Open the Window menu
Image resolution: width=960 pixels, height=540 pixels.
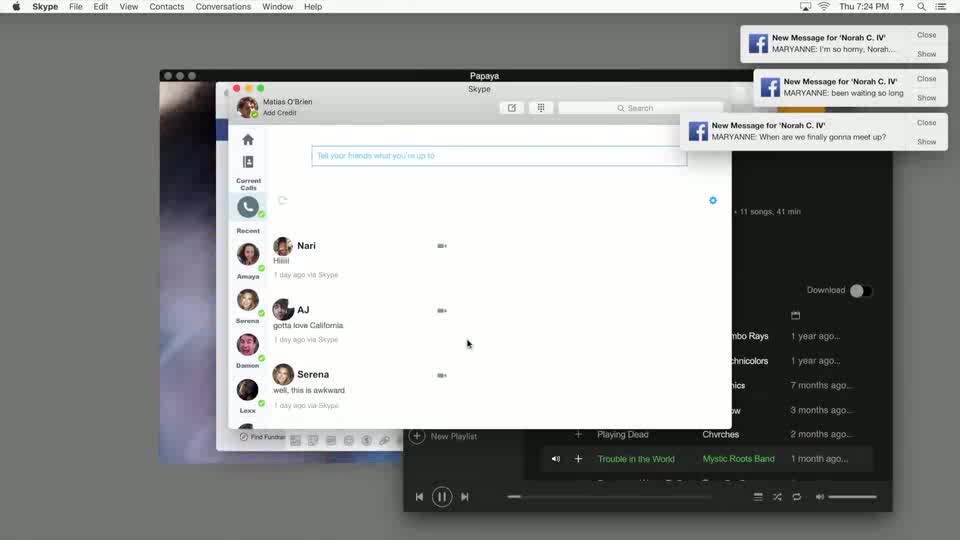click(x=277, y=7)
